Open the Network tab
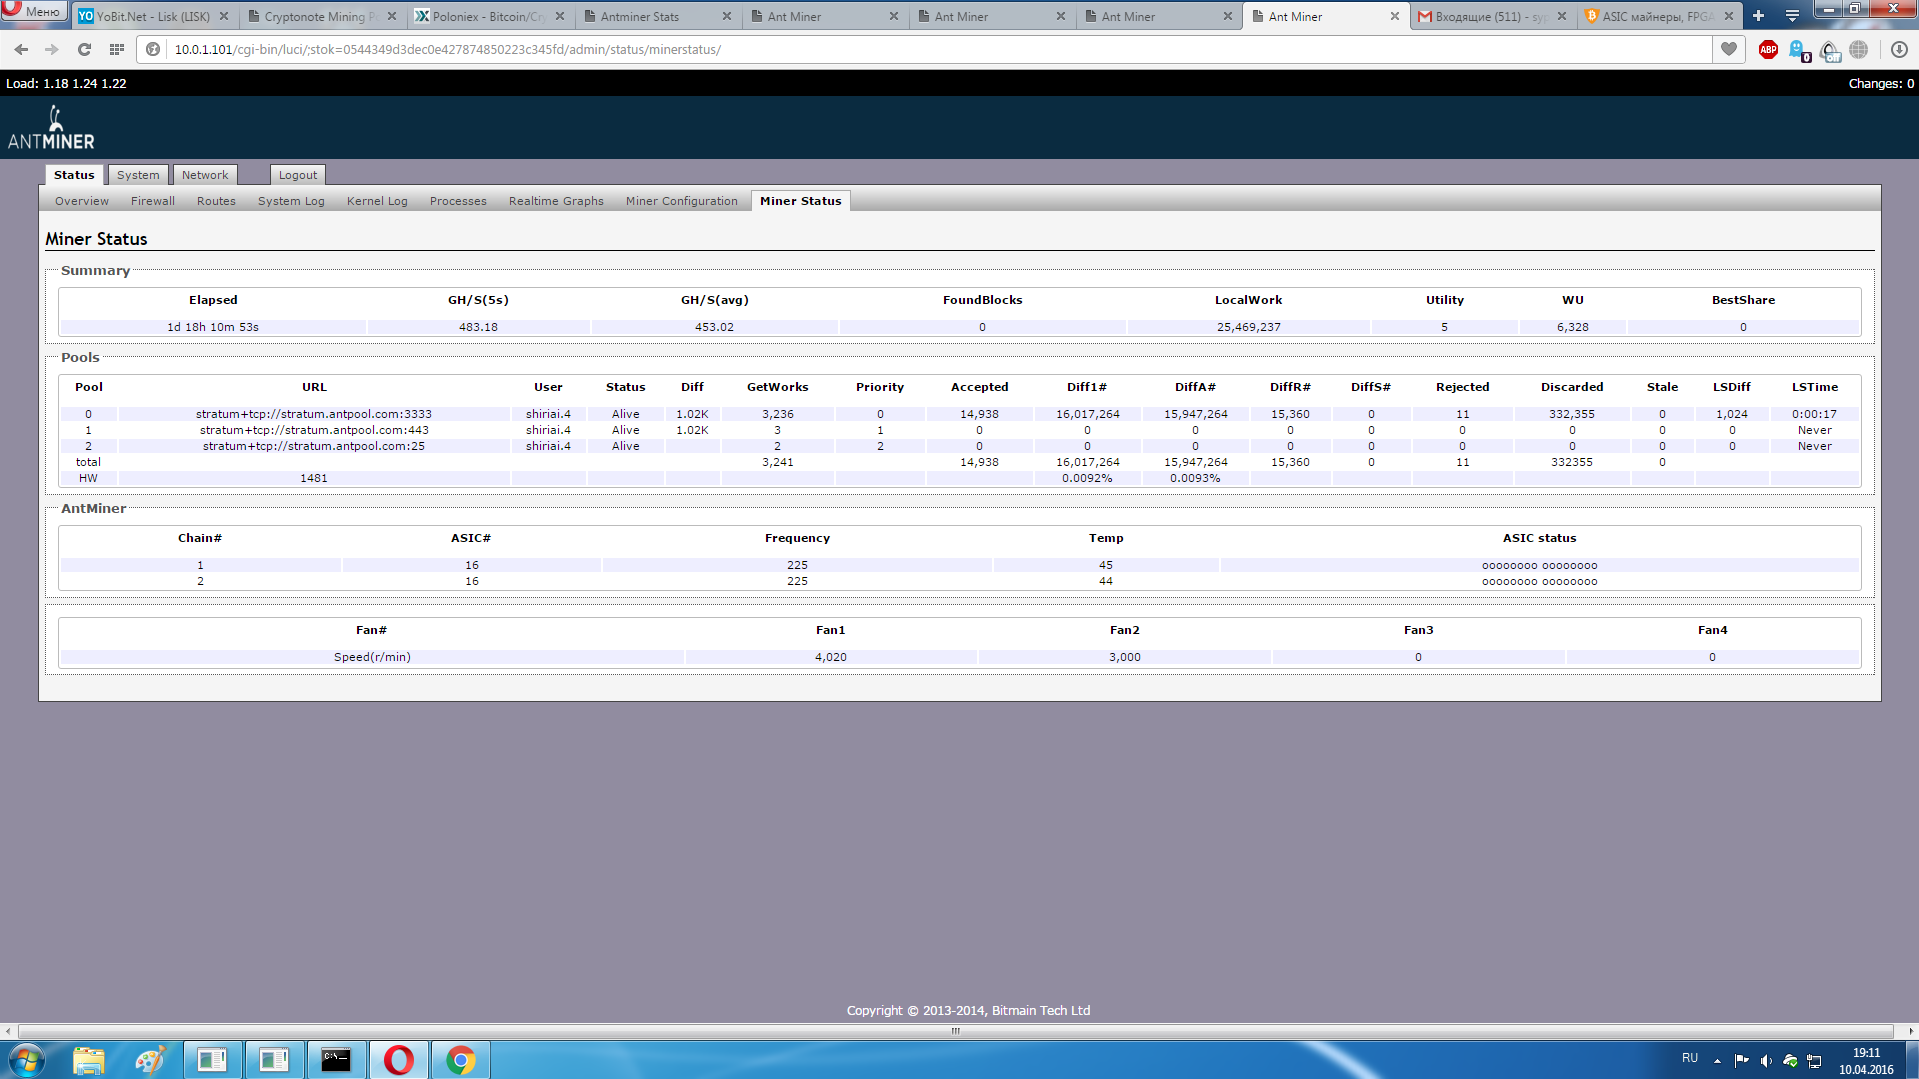The width and height of the screenshot is (1919, 1079). click(205, 175)
